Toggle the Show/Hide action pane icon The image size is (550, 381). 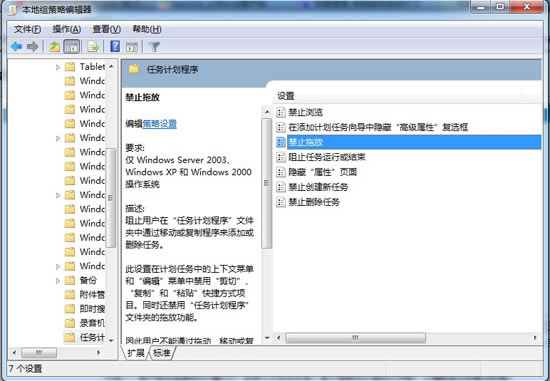click(x=132, y=47)
